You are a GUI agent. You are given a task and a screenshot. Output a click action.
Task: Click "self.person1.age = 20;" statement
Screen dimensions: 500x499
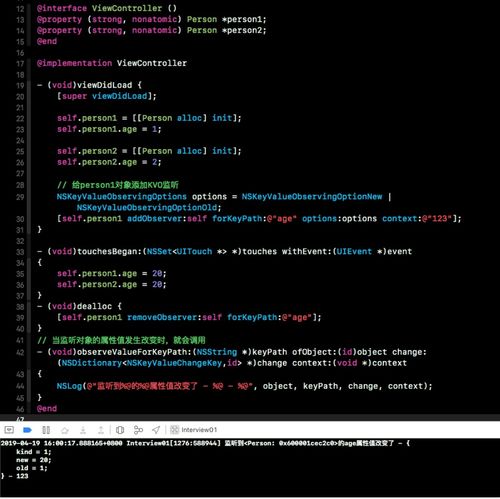coord(111,273)
